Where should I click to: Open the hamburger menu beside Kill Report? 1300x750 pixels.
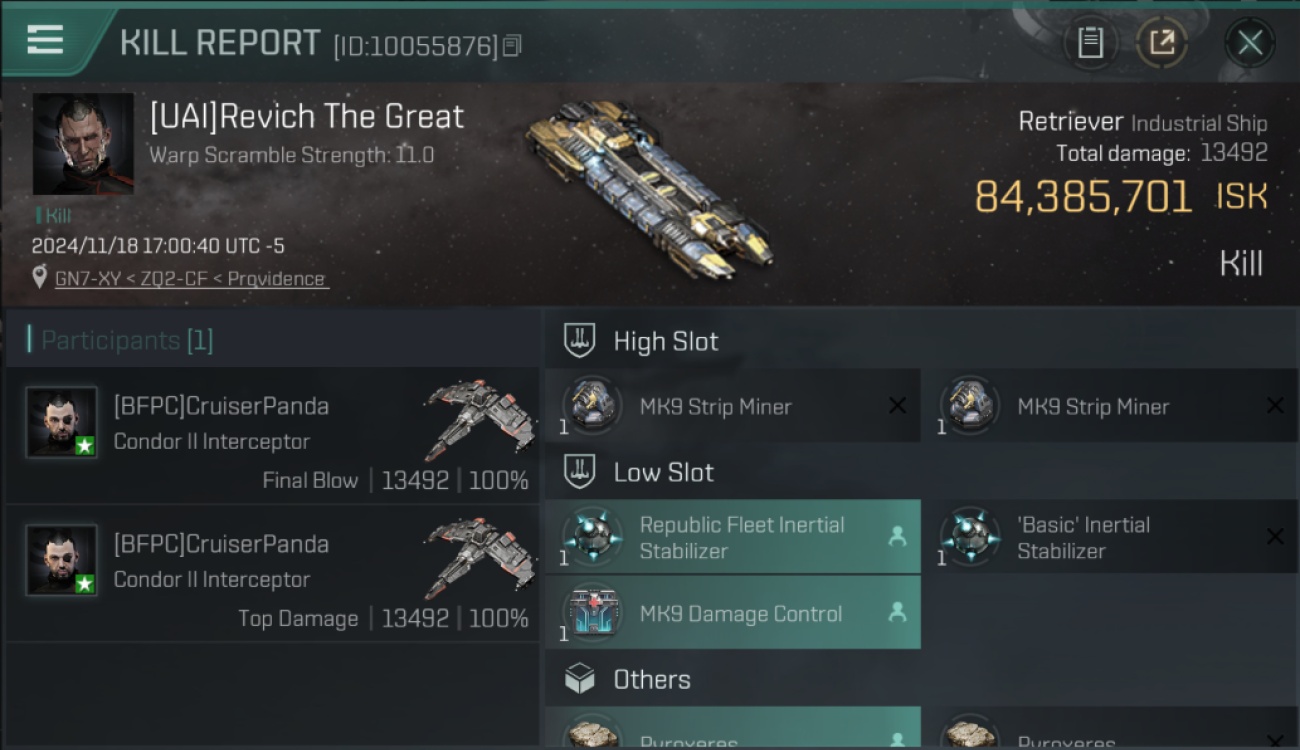[45, 40]
